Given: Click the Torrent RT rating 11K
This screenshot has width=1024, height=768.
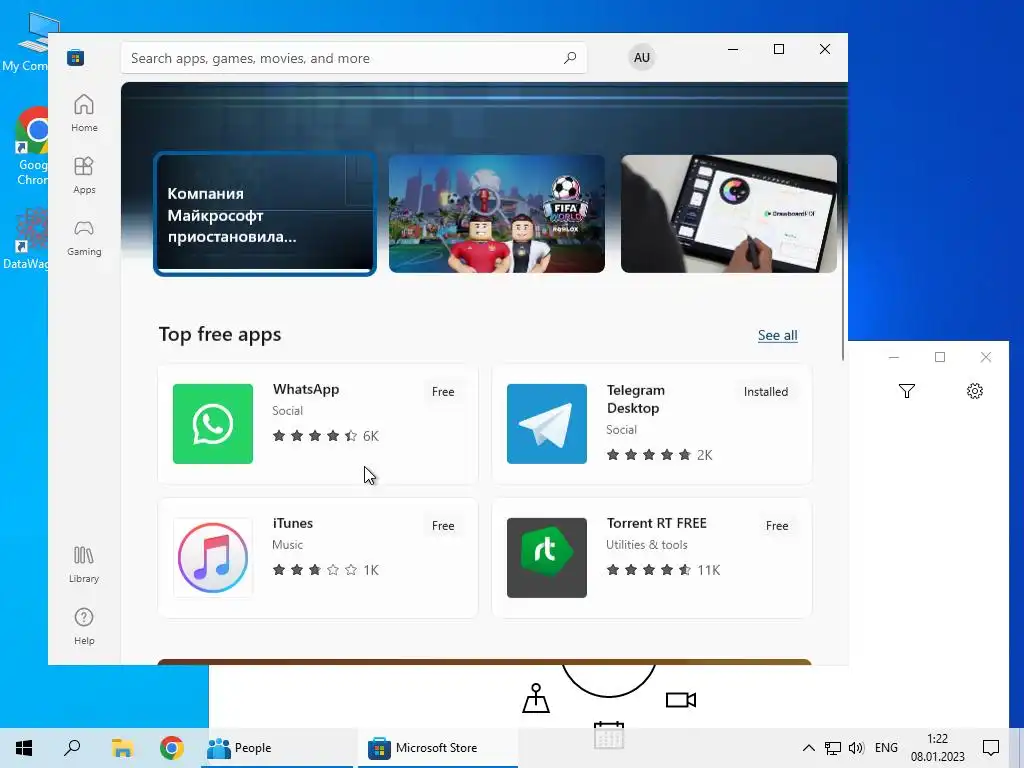Looking at the screenshot, I should pyautogui.click(x=663, y=570).
